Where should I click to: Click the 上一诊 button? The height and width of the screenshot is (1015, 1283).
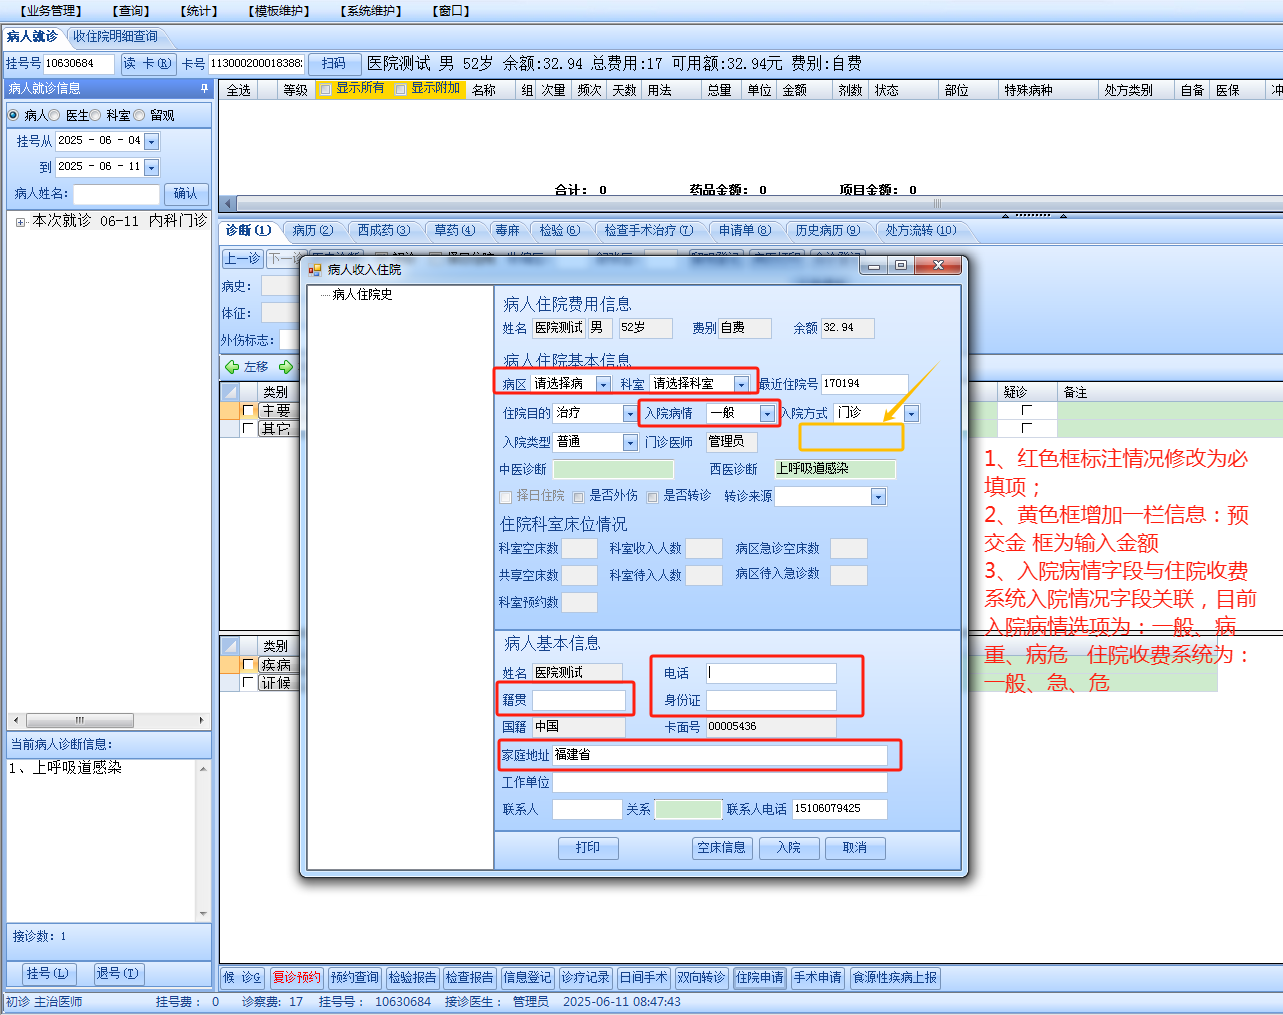(x=243, y=259)
